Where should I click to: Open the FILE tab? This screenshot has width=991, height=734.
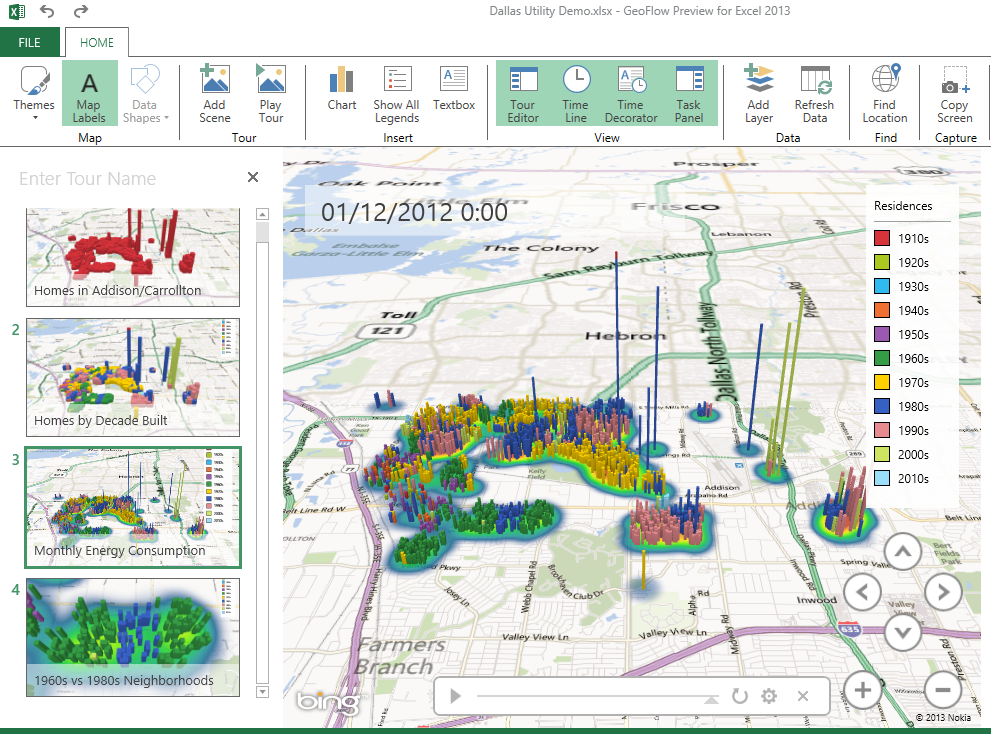pyautogui.click(x=30, y=42)
